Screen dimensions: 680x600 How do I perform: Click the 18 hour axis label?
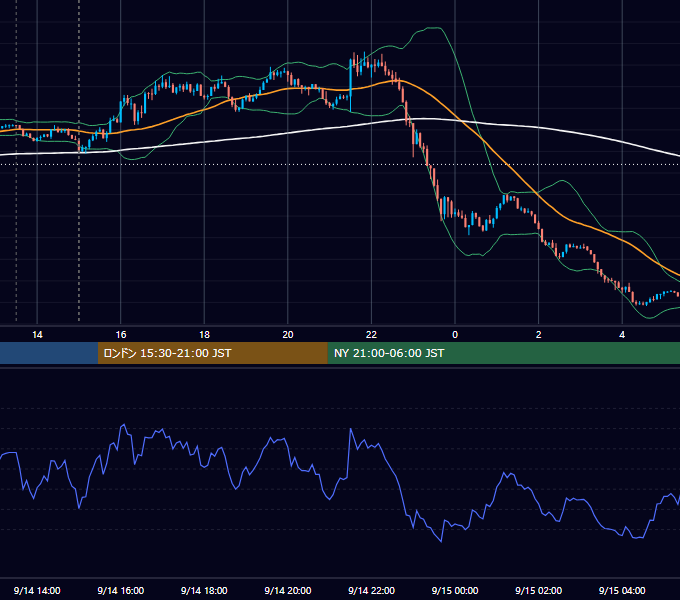point(204,335)
